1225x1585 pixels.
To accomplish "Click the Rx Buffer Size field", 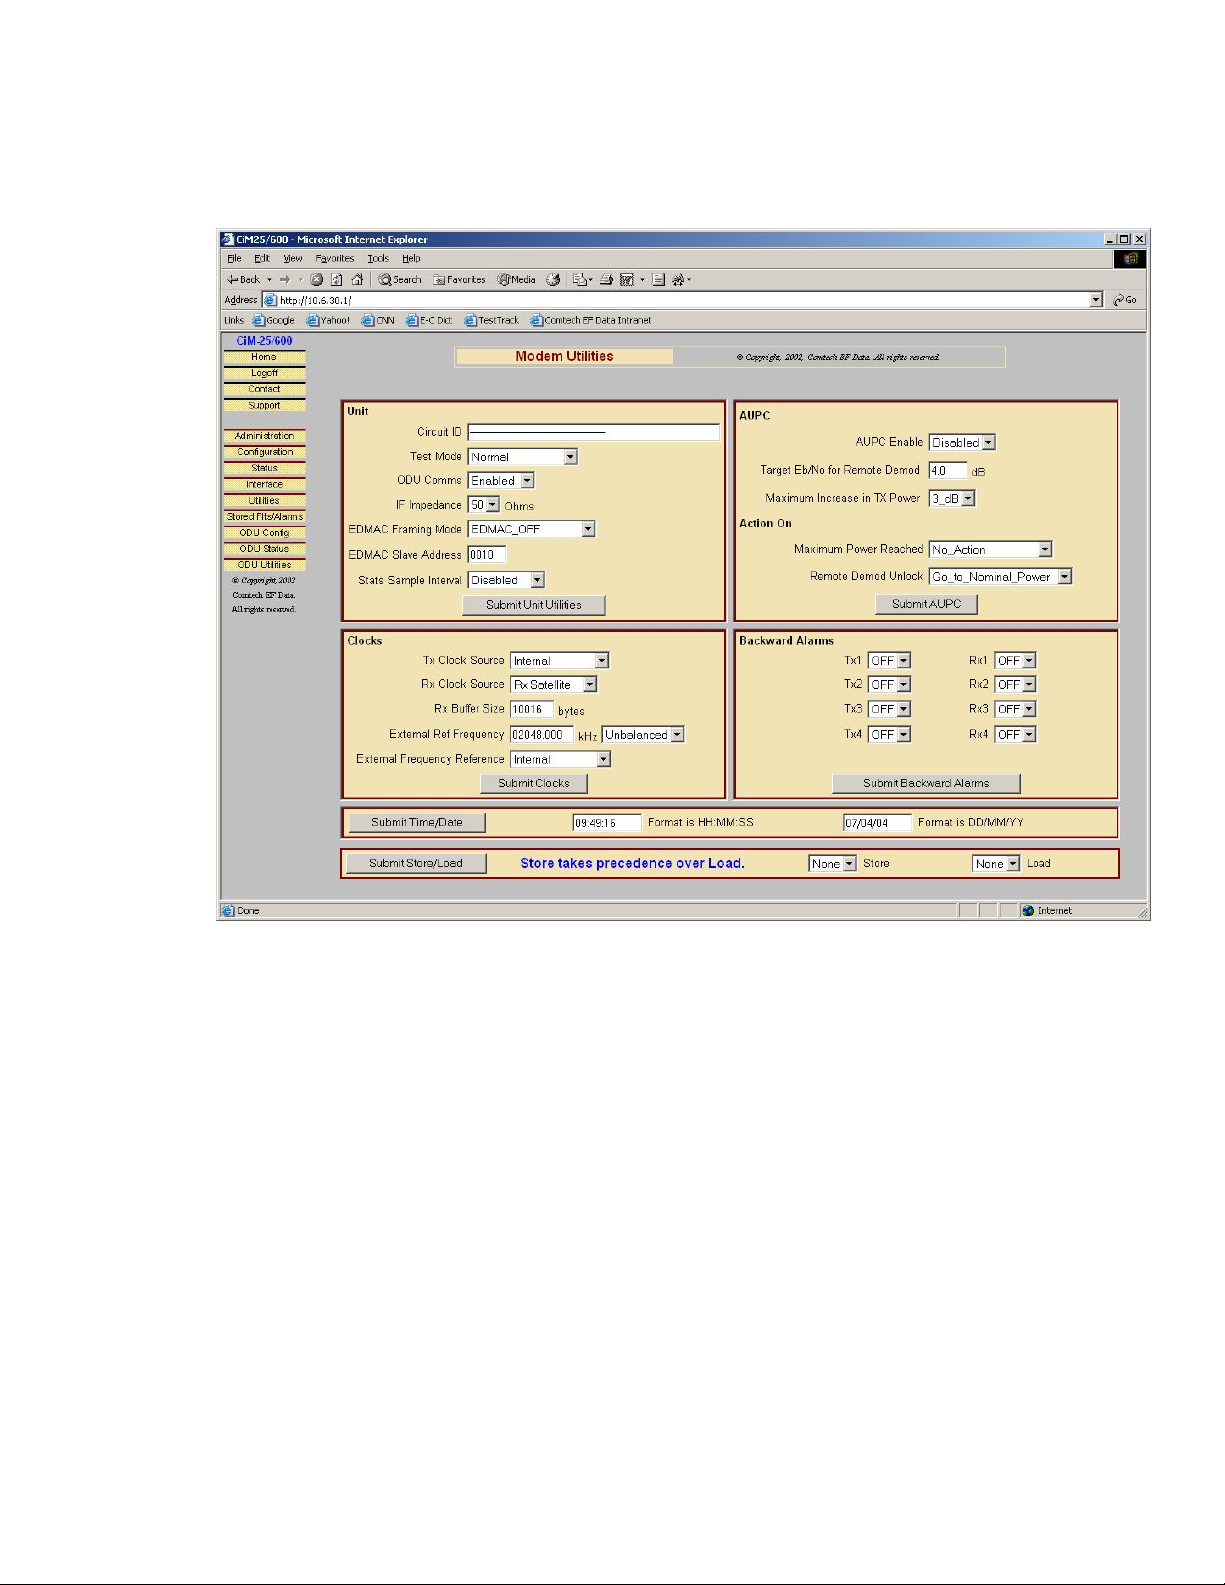I will pyautogui.click(x=532, y=709).
